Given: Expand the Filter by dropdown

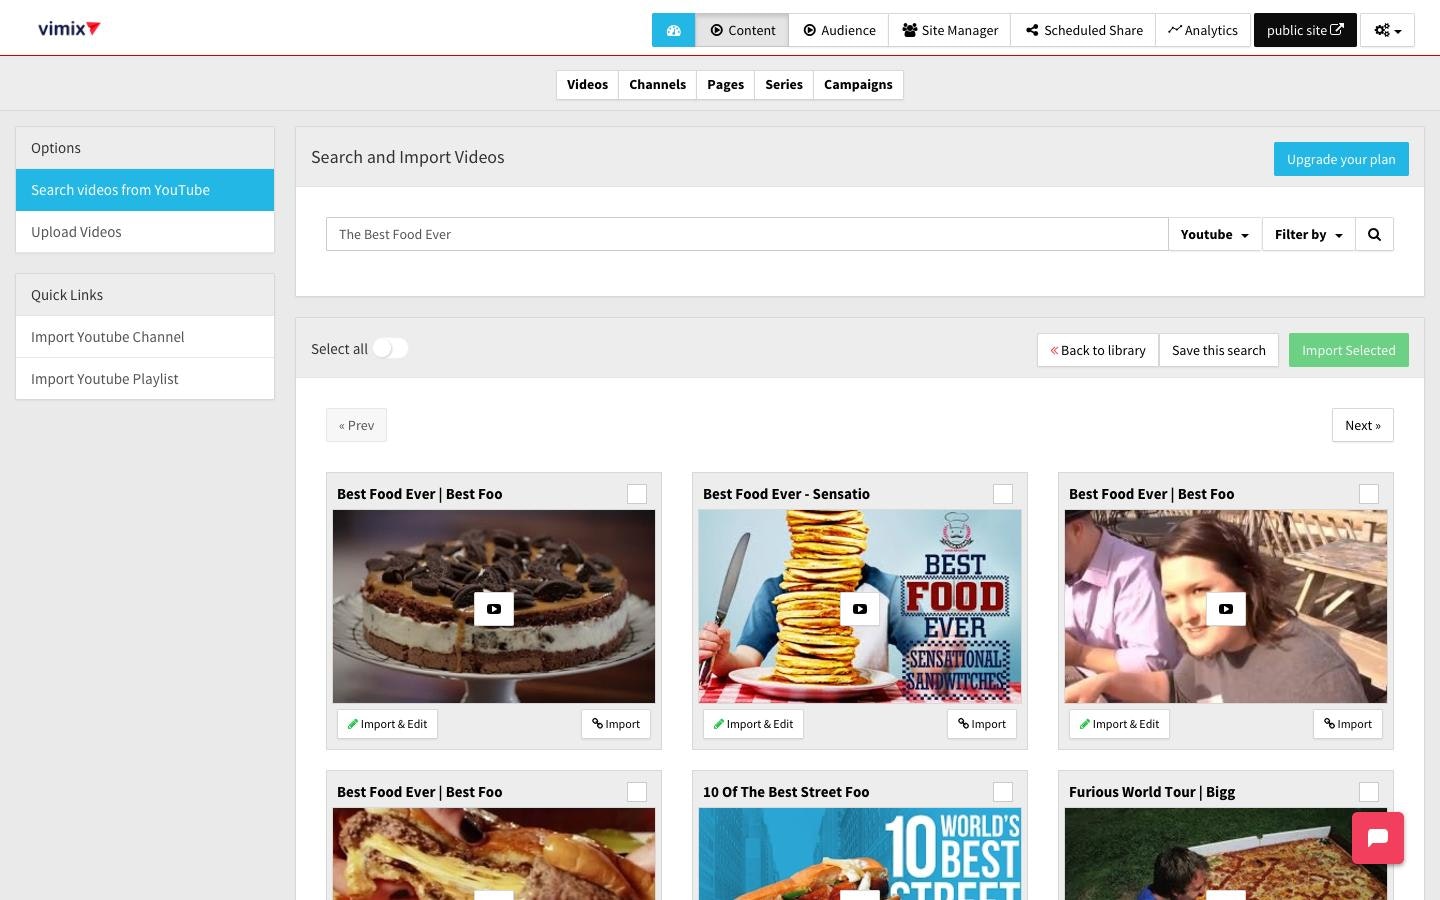Looking at the screenshot, I should click(x=1308, y=234).
